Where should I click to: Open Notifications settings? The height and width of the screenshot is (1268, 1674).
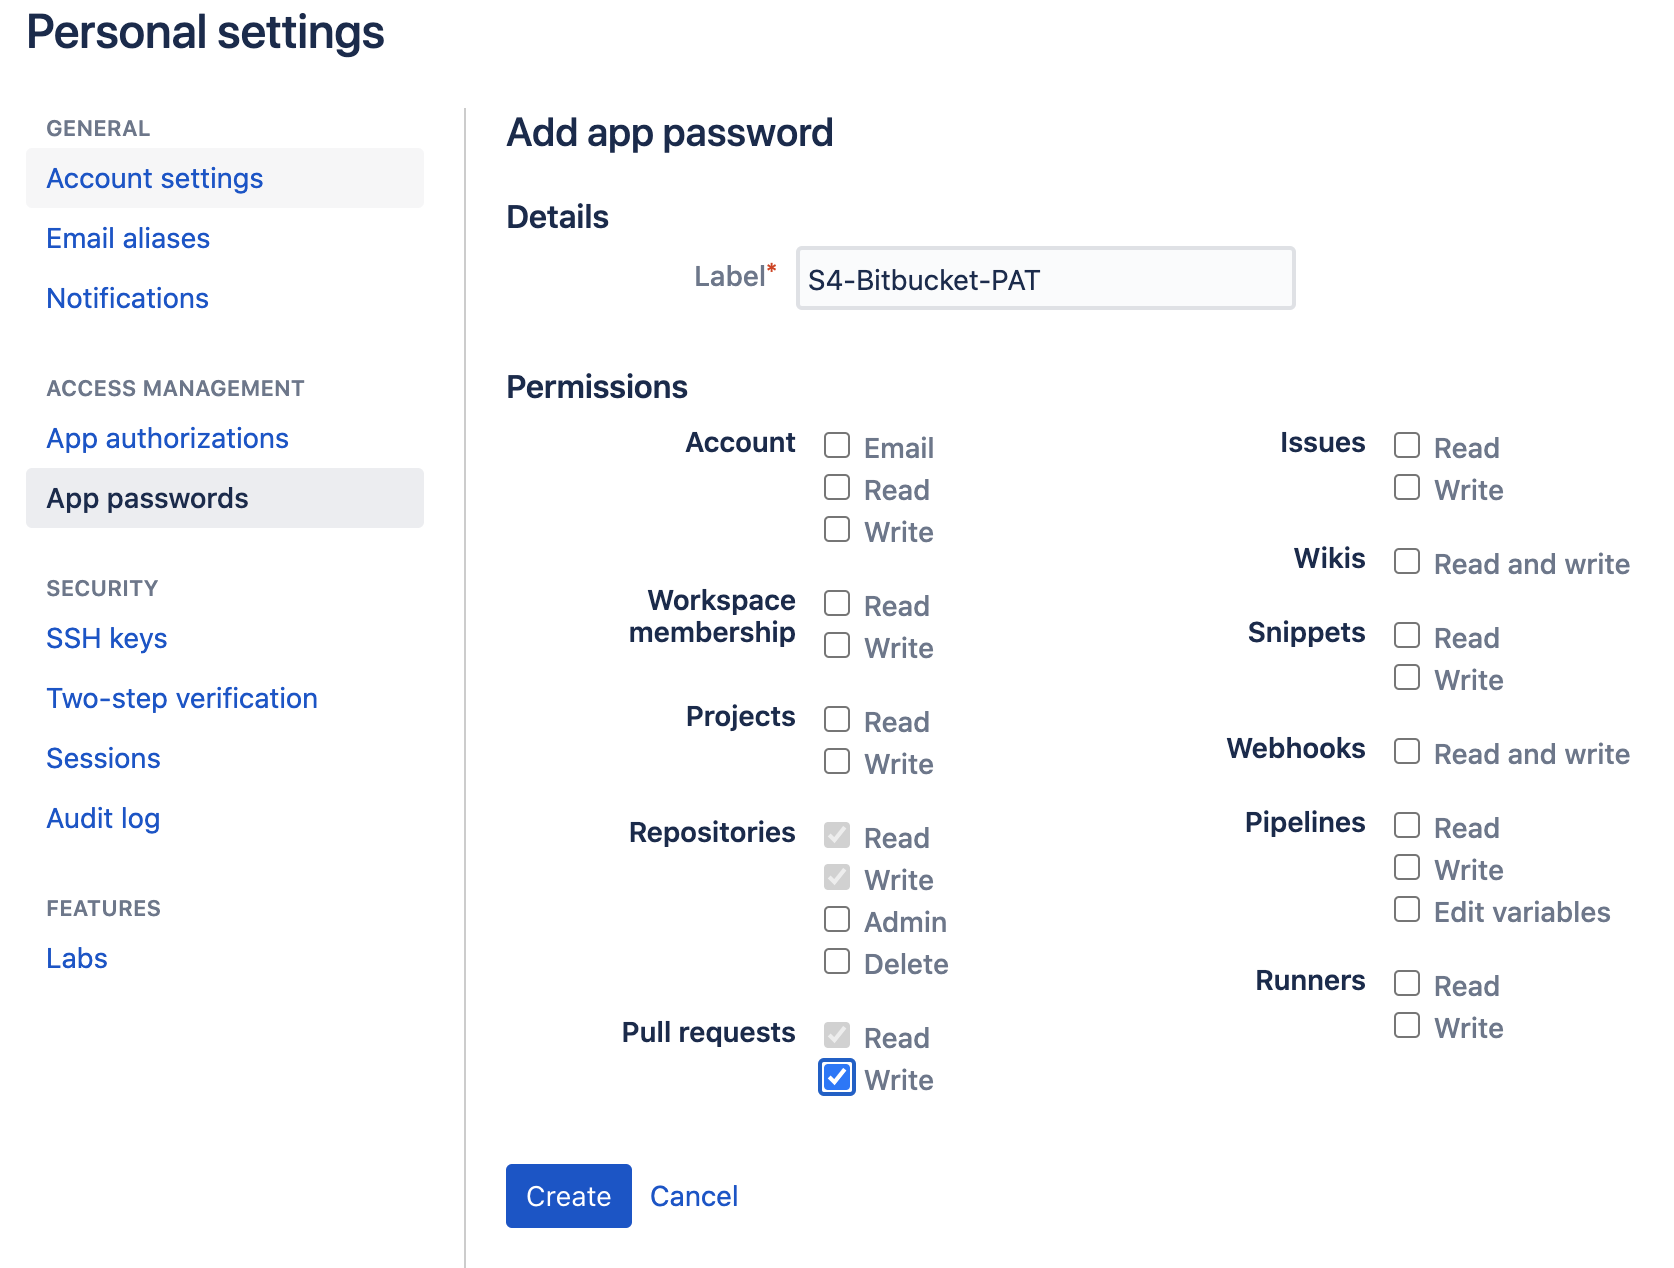tap(127, 298)
